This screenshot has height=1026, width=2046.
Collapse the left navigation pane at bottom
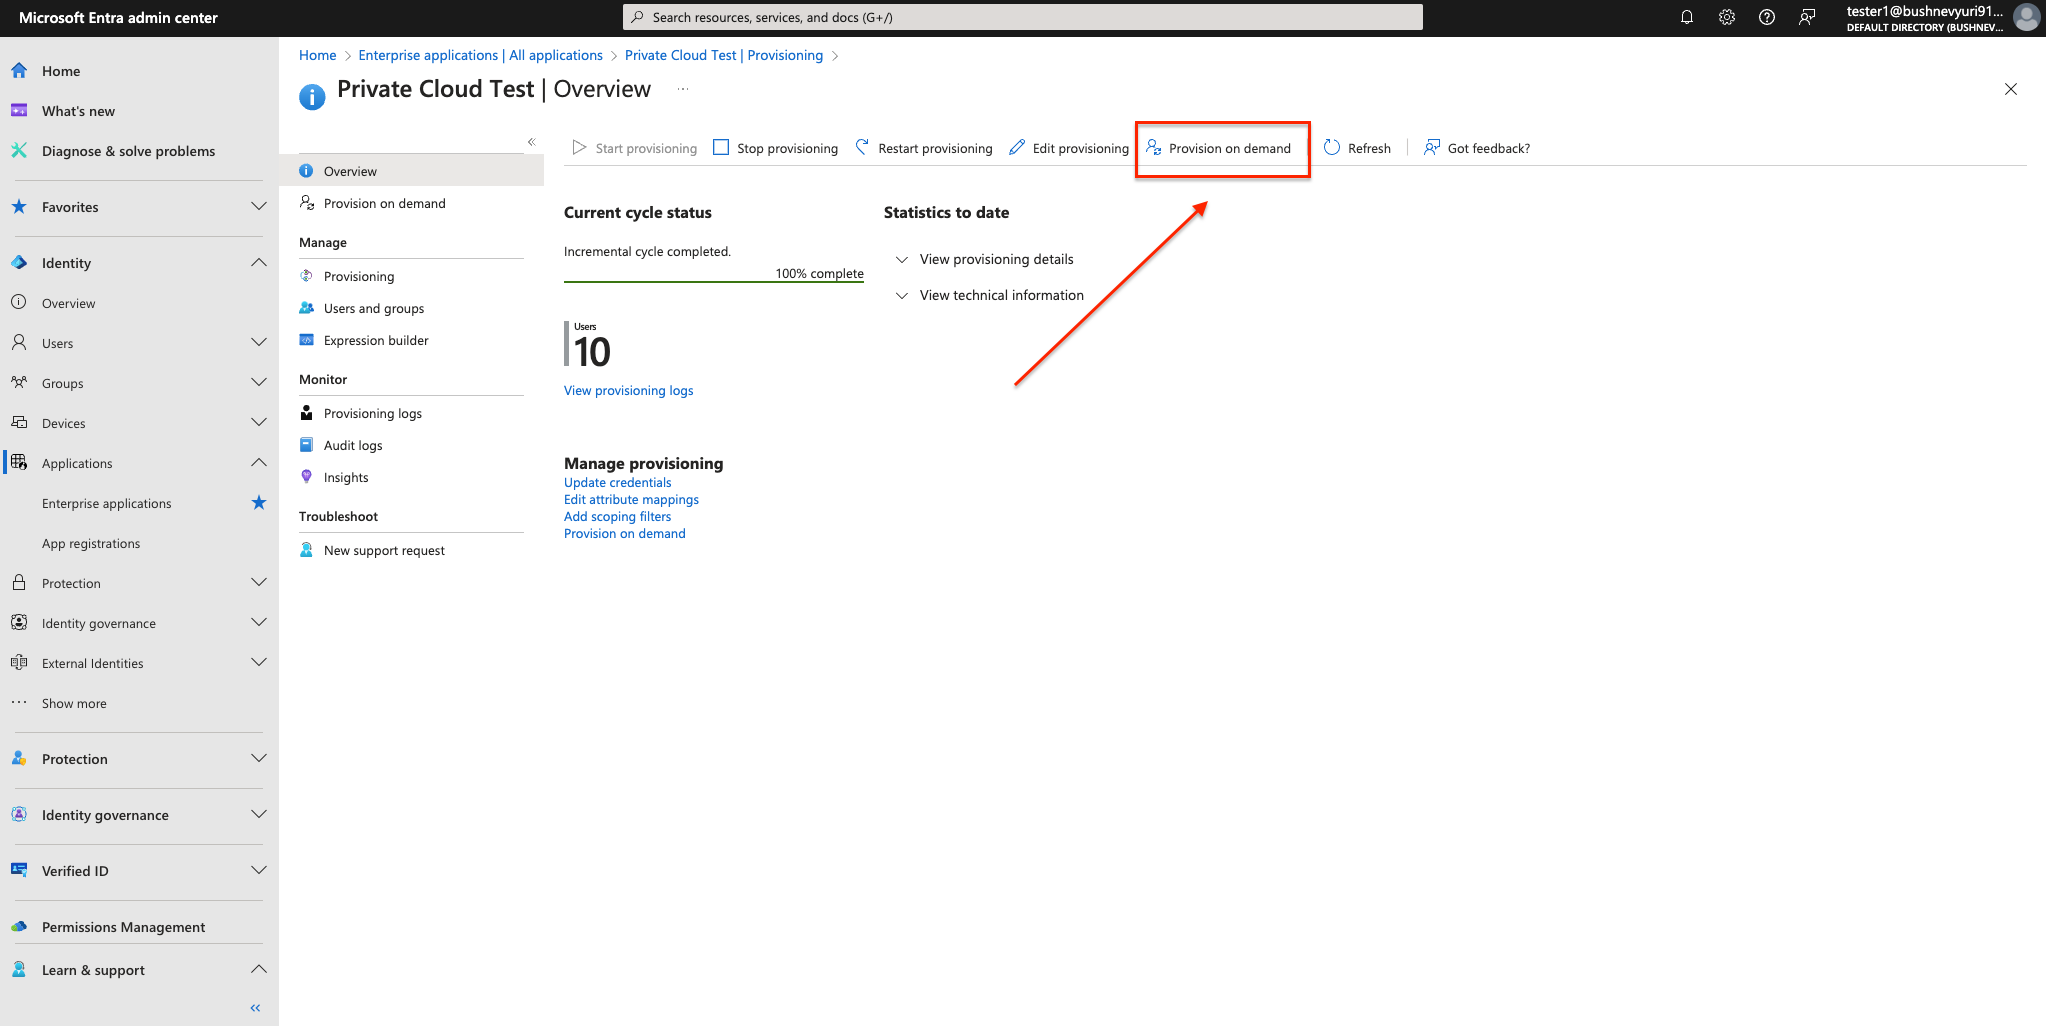256,1008
